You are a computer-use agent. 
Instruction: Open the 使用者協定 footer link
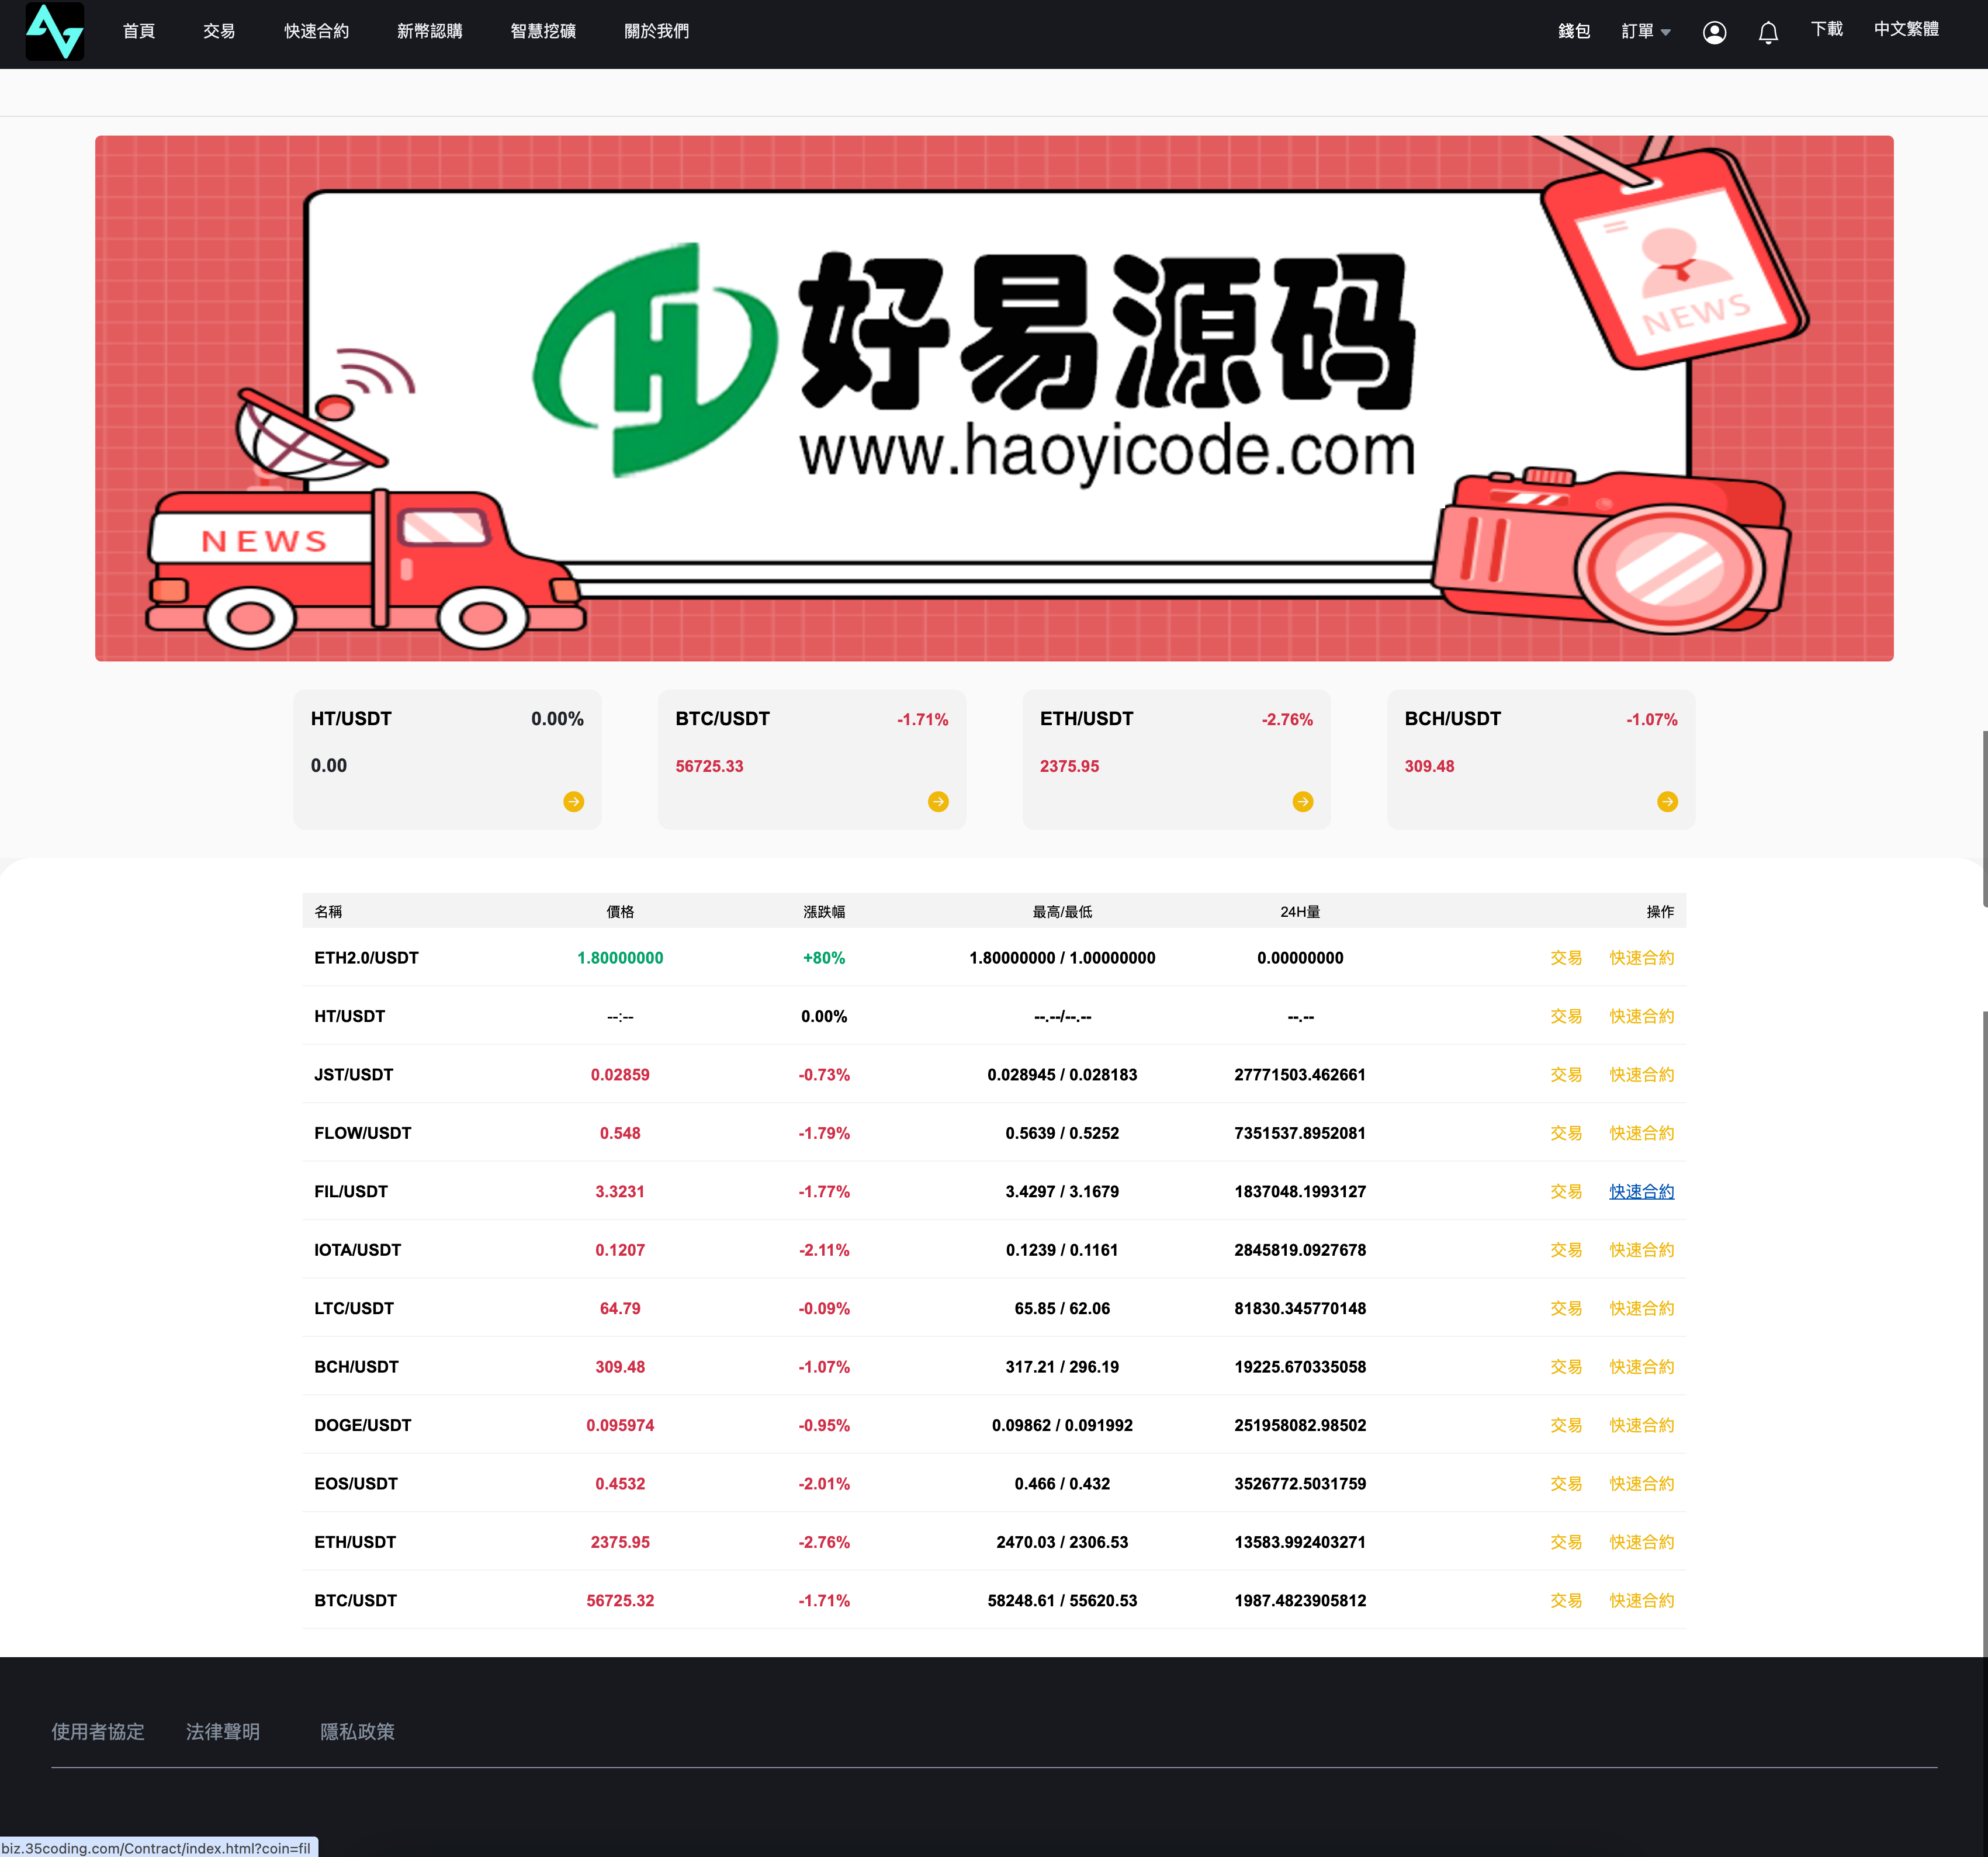[x=98, y=1732]
